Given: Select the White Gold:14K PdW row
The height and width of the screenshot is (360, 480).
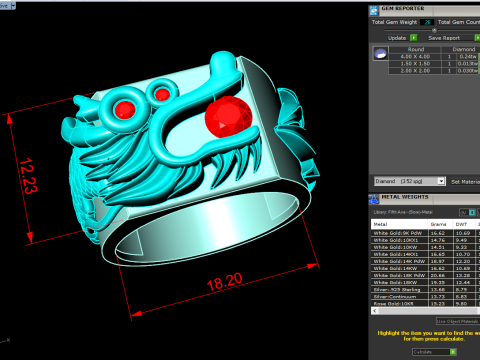Looking at the screenshot, I should point(425,261).
